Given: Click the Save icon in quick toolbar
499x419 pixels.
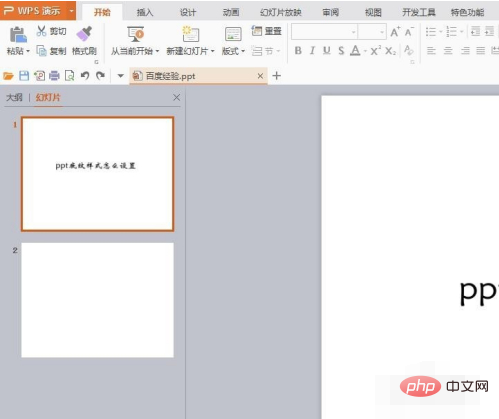Looking at the screenshot, I should tap(24, 76).
